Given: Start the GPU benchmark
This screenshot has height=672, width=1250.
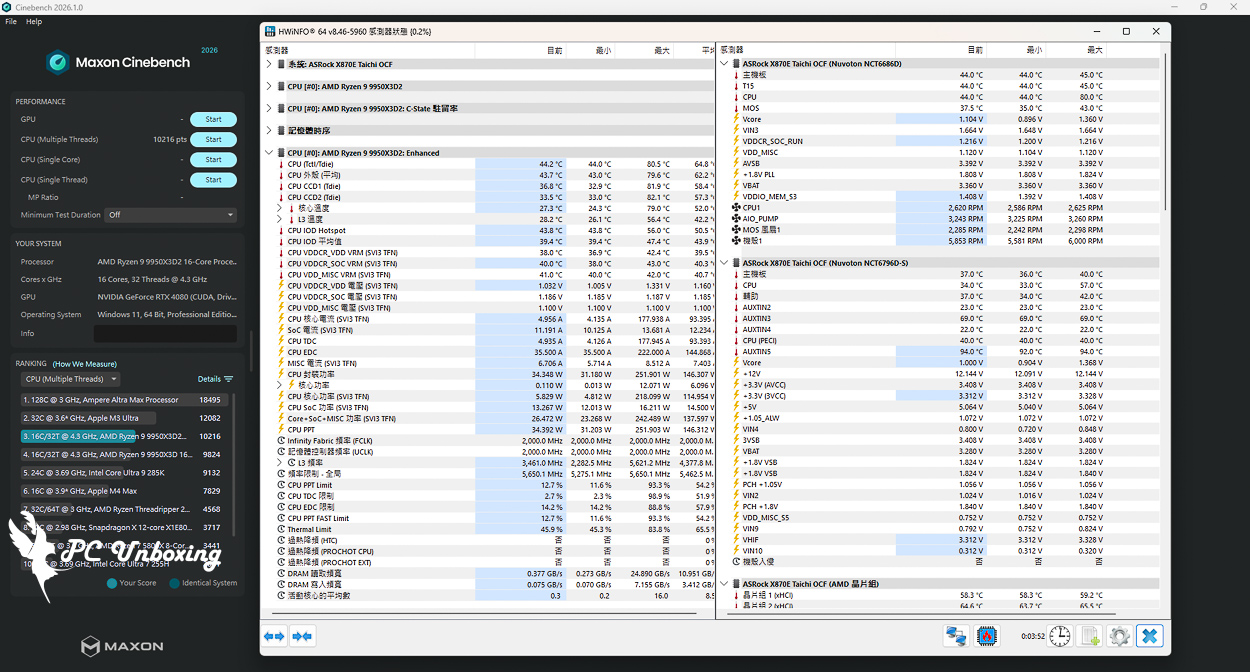Looking at the screenshot, I should click(x=213, y=119).
